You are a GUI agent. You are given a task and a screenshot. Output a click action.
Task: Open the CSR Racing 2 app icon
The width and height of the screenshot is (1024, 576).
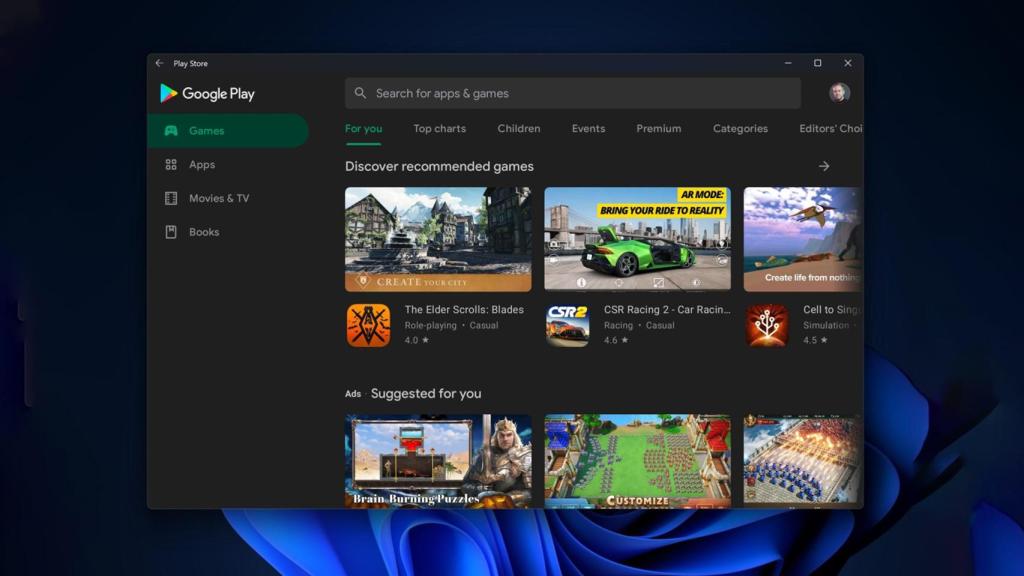coord(568,325)
